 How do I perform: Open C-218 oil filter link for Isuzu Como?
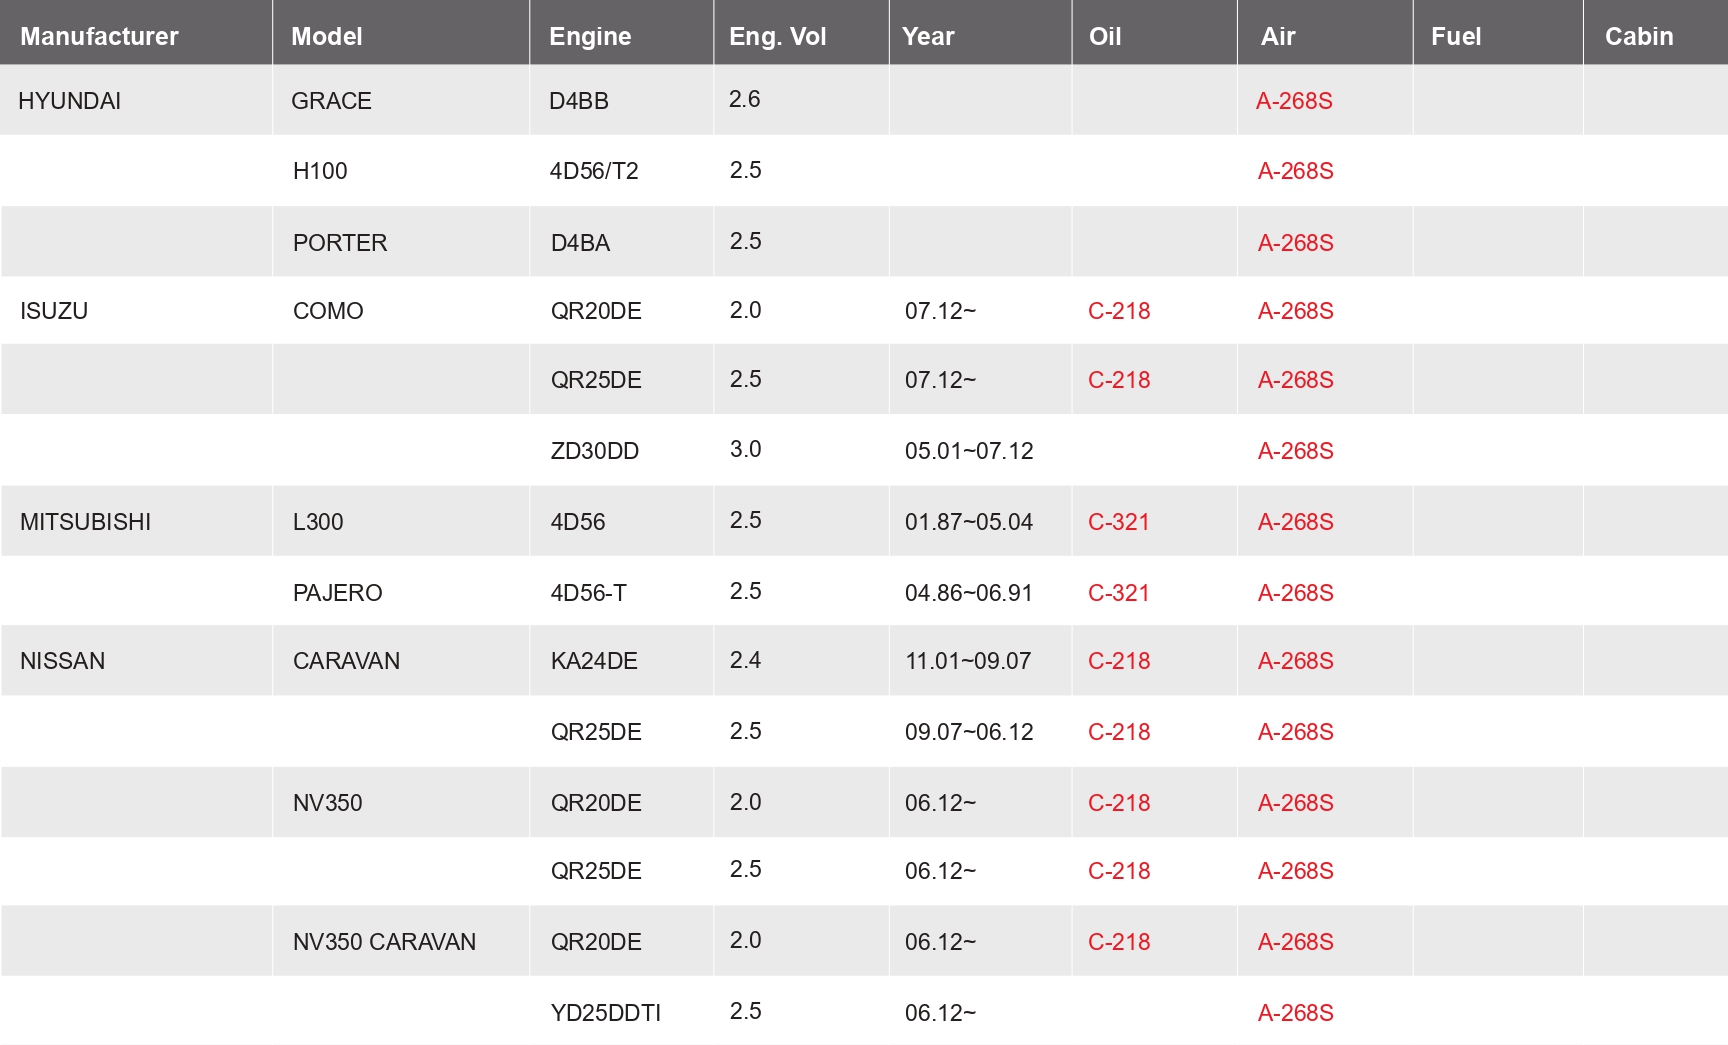coord(1119,311)
